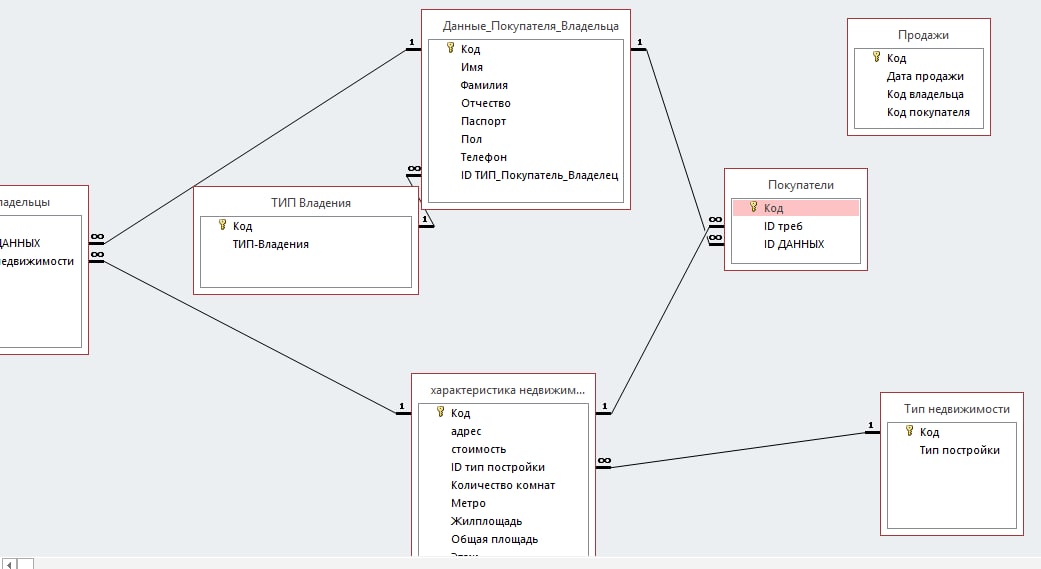Image resolution: width=1041 pixels, height=569 pixels.
Task: Select the адрес field
Action: click(x=466, y=431)
